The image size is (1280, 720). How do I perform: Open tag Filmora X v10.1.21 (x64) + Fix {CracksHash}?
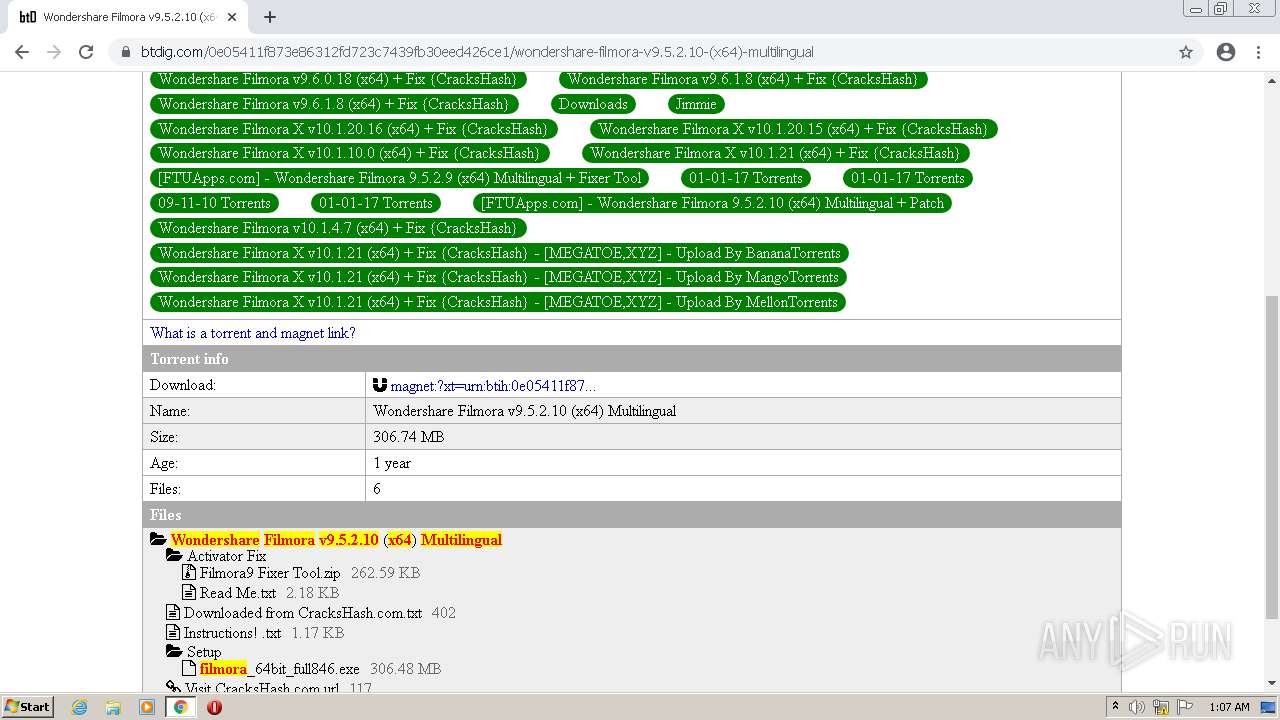(x=775, y=153)
